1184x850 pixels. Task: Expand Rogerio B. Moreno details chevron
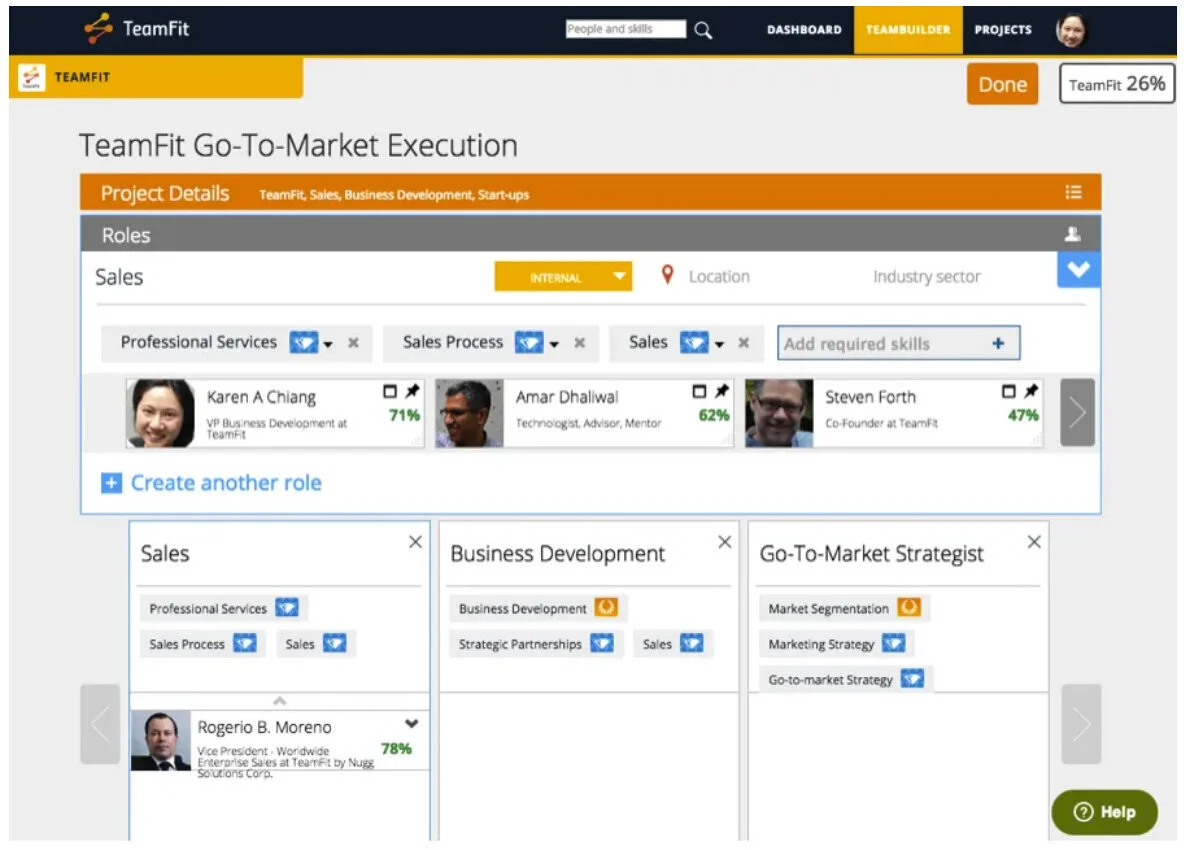tap(412, 724)
